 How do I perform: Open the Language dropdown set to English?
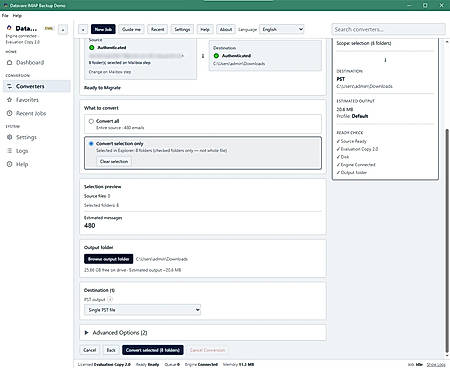pyautogui.click(x=282, y=29)
